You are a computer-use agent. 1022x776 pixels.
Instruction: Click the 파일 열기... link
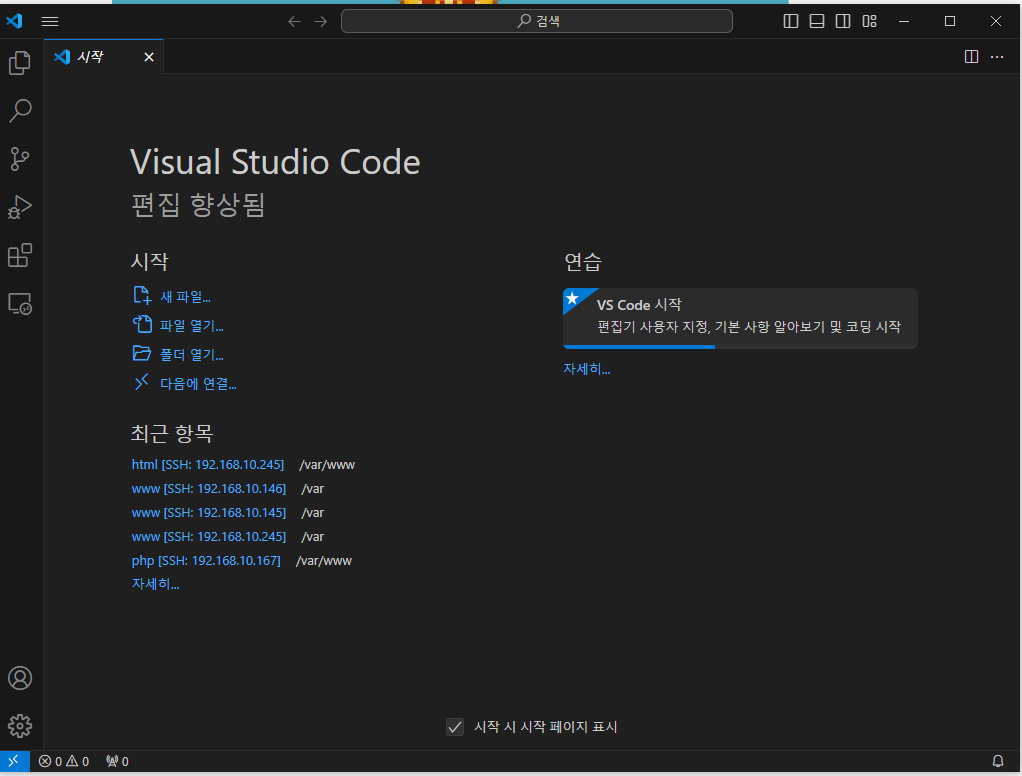coord(192,326)
